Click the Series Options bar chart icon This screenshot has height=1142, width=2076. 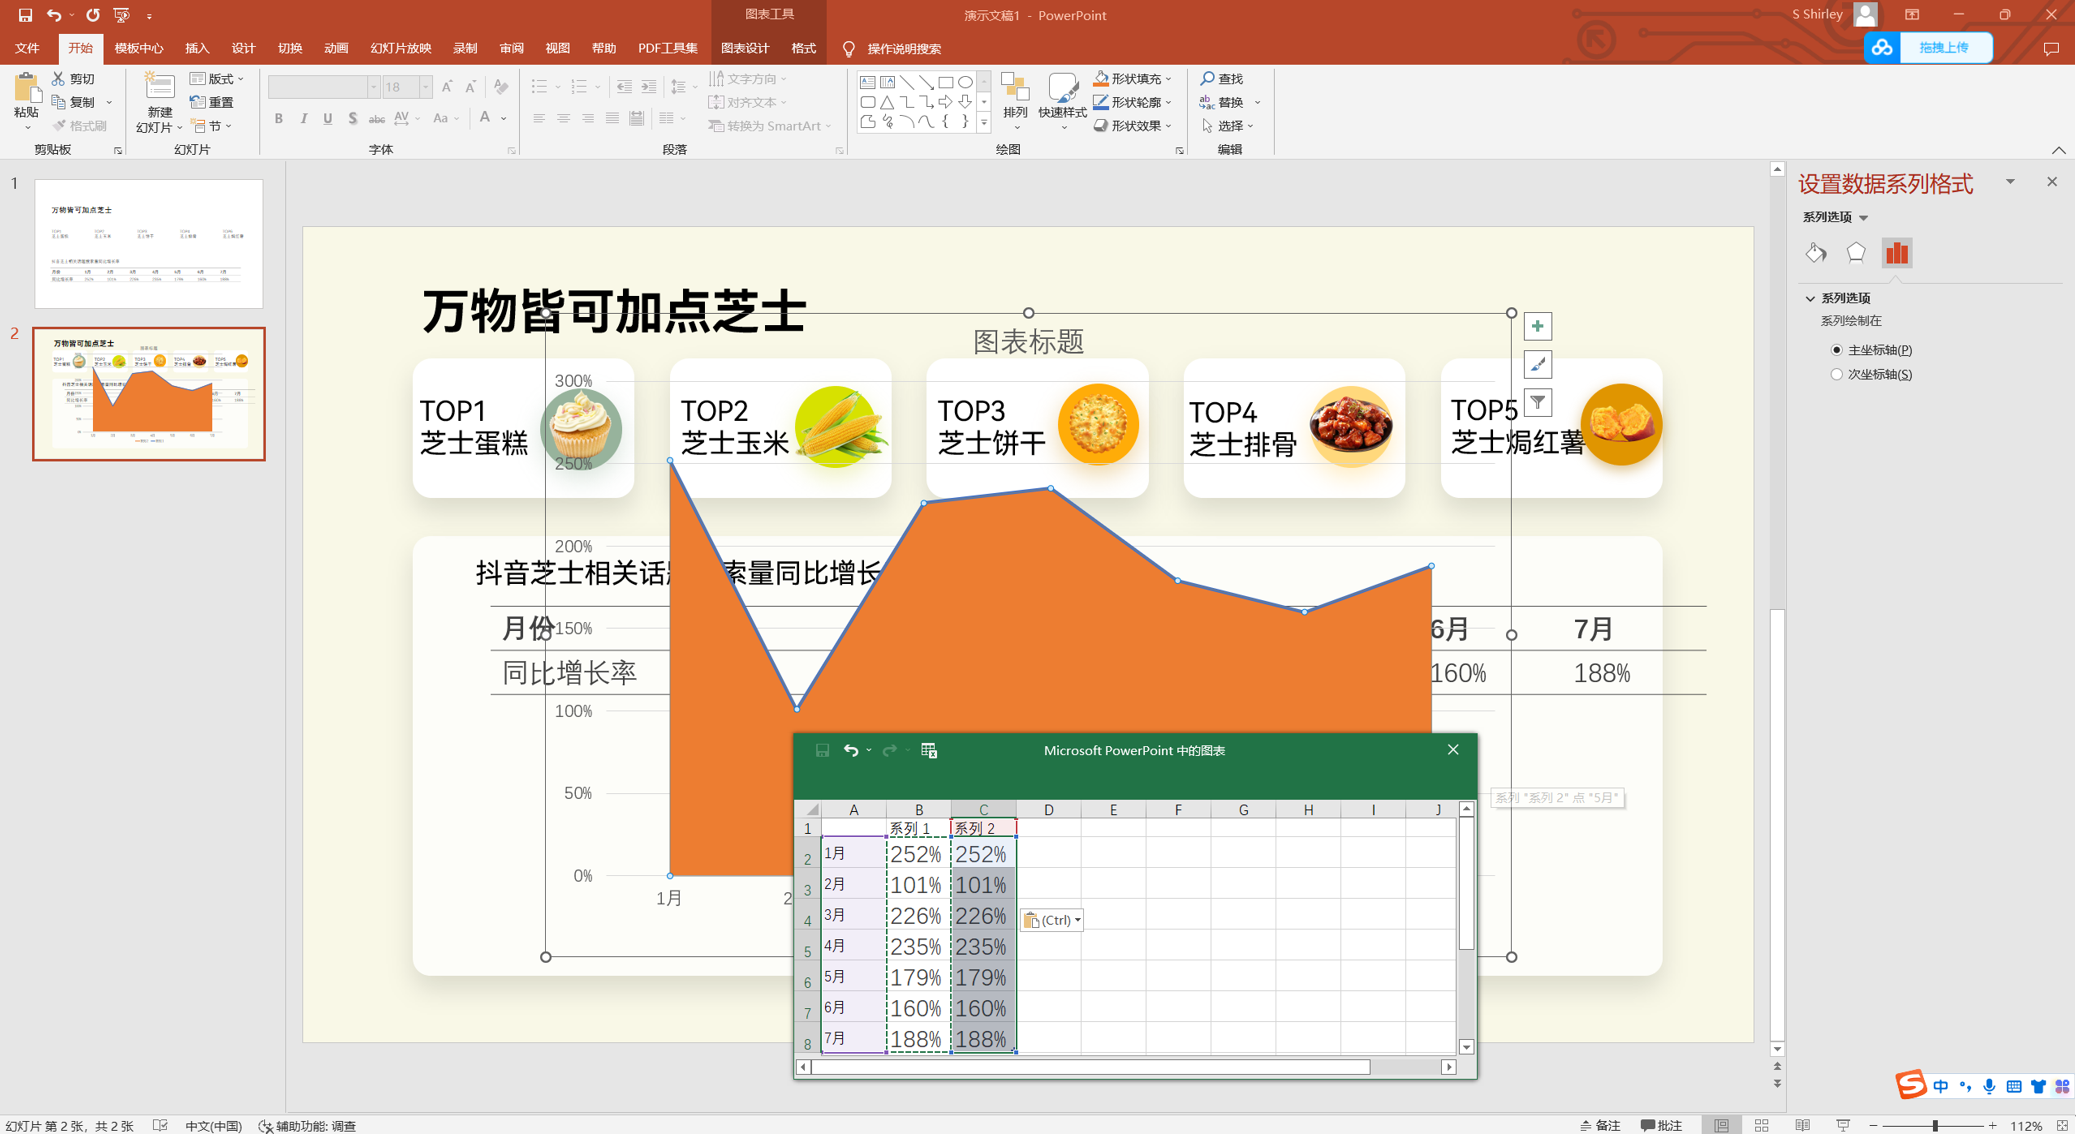click(1897, 254)
